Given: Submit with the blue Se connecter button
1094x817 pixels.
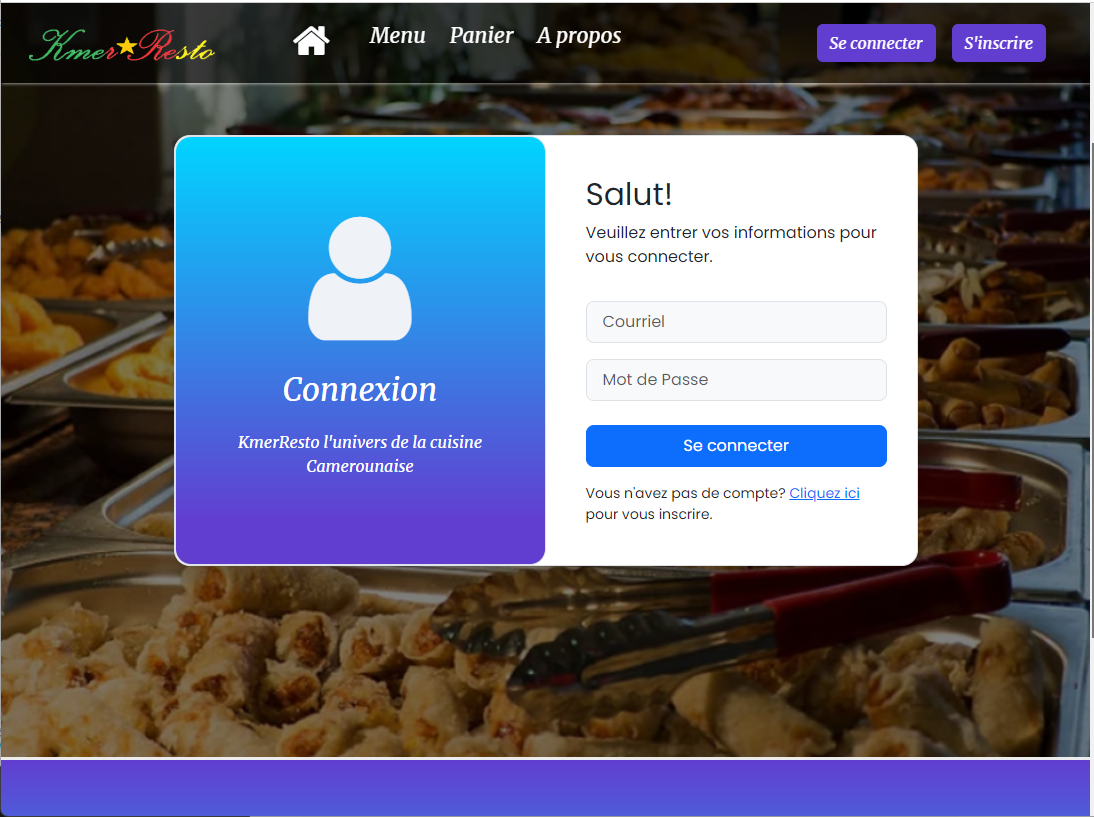Looking at the screenshot, I should (736, 446).
